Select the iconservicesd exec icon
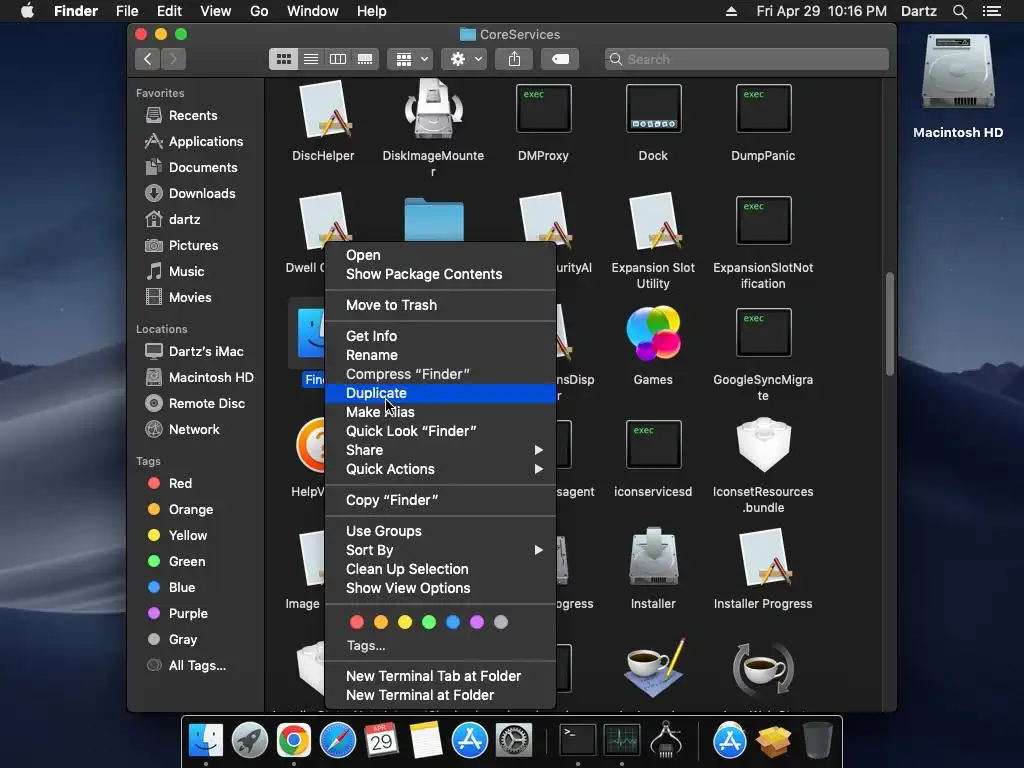This screenshot has width=1024, height=768. (x=653, y=445)
